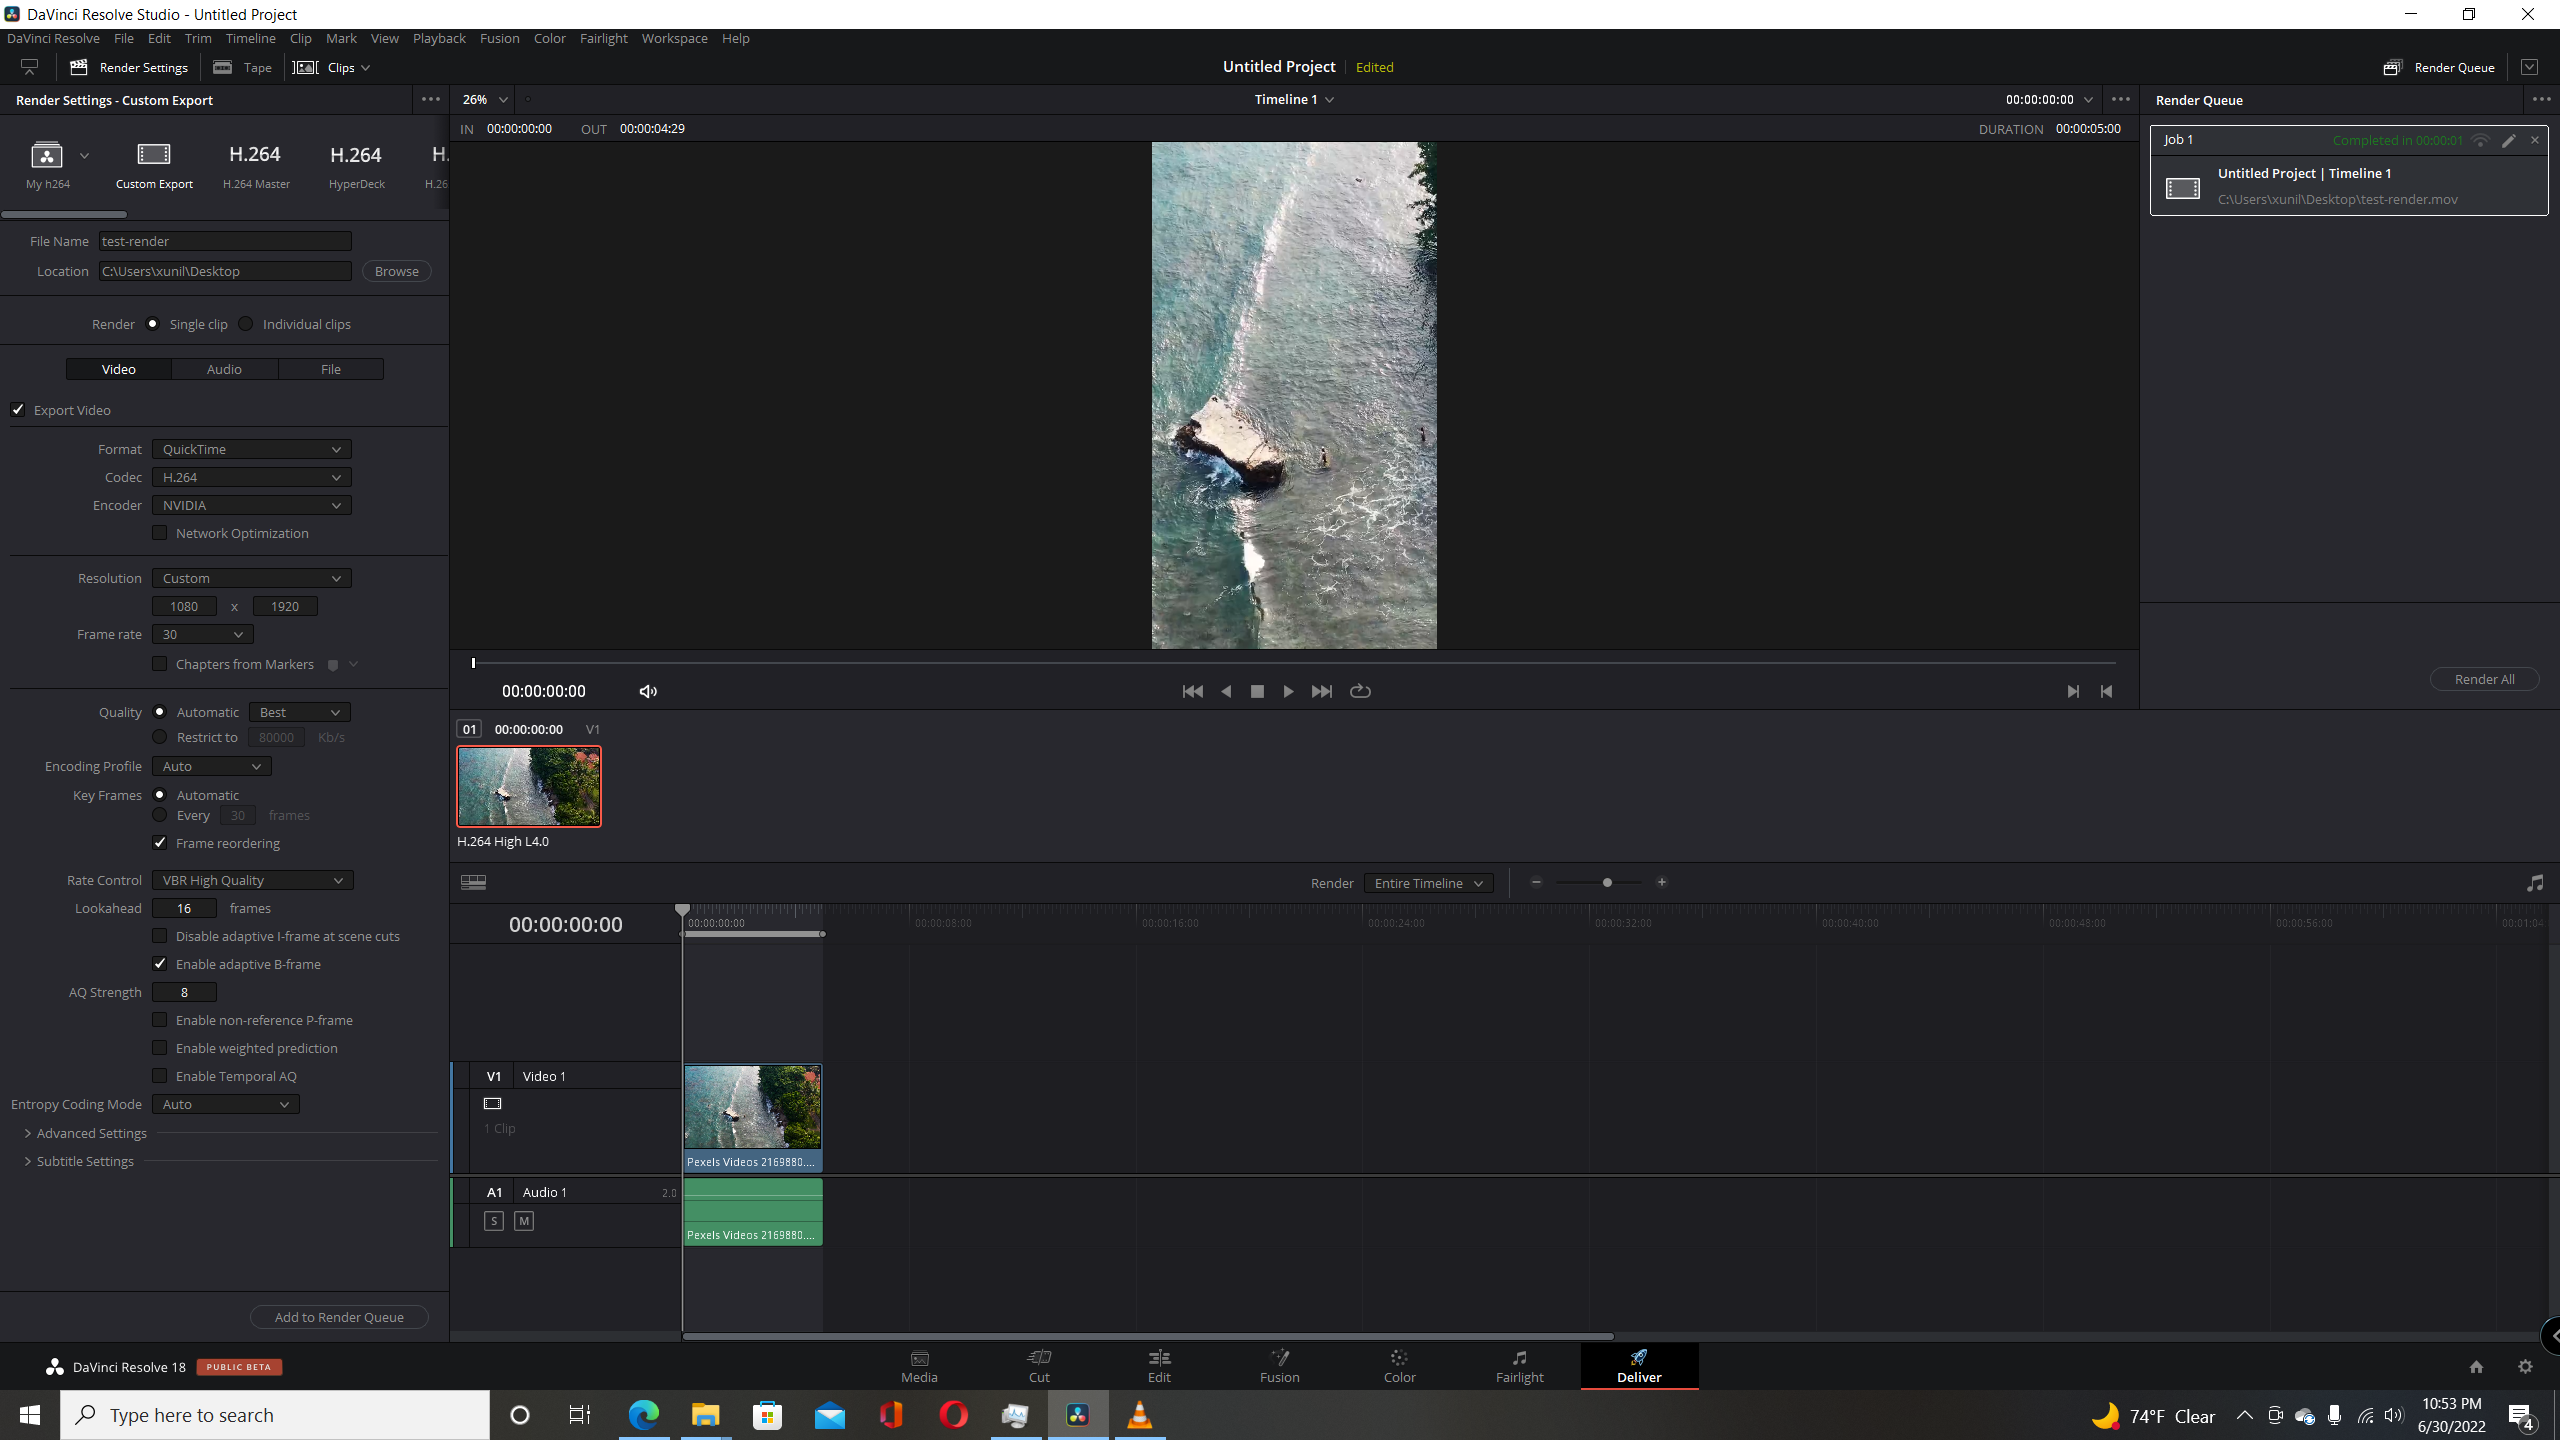Select the My h264 preset
This screenshot has height=1440, width=2560.
tap(47, 165)
